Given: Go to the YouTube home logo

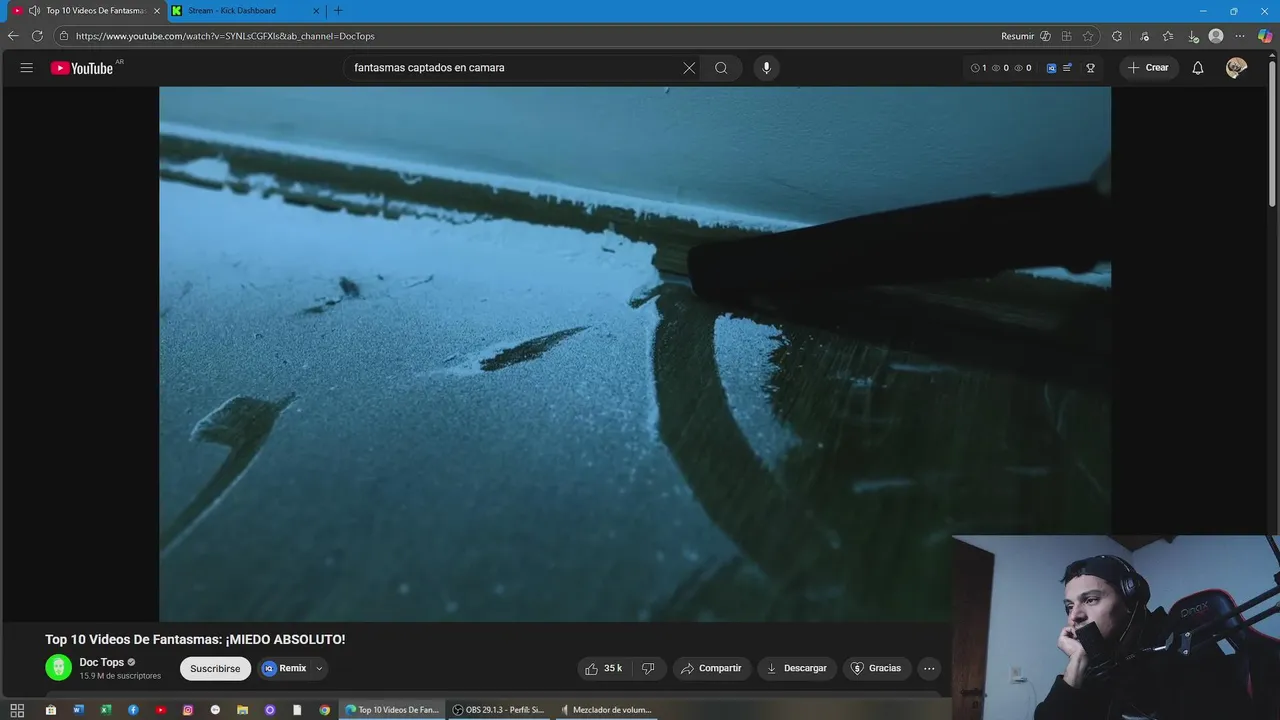Looking at the screenshot, I should click(x=82, y=68).
